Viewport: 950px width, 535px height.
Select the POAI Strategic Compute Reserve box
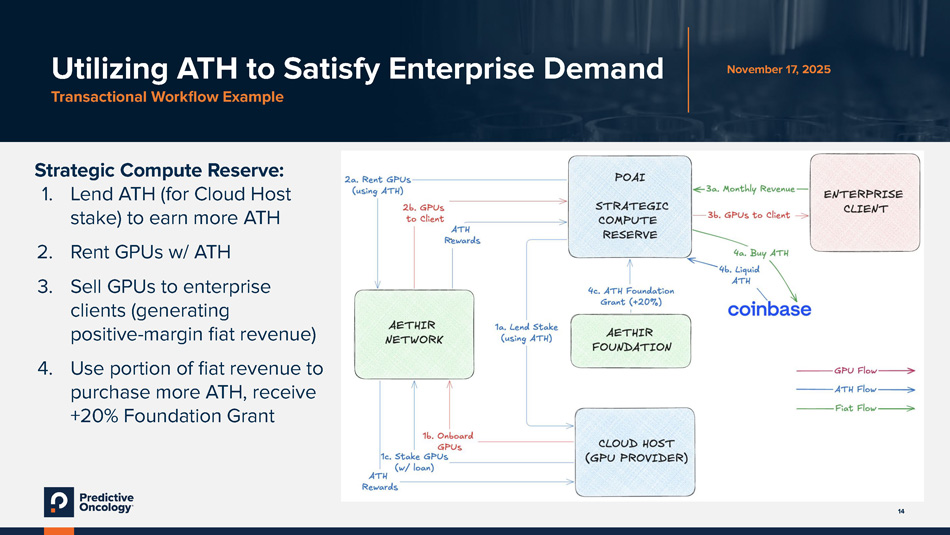[x=629, y=204]
